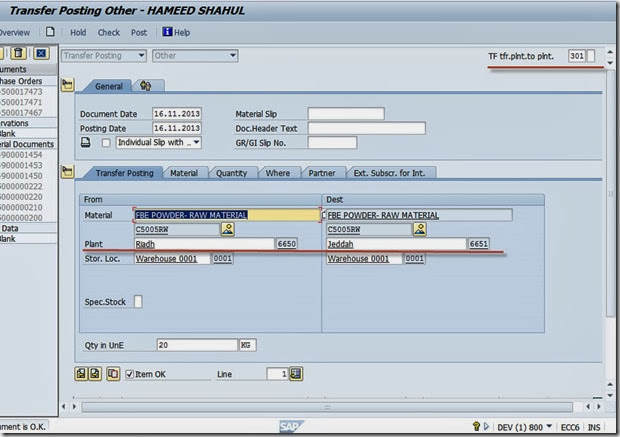Click the new document page icon in toolbar
The height and width of the screenshot is (437, 620).
(x=50, y=32)
